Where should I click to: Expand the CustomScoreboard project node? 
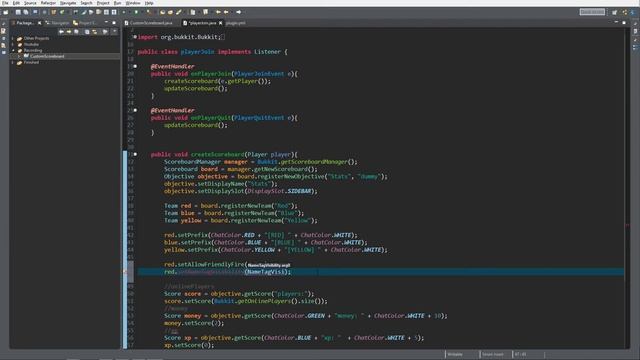(x=19, y=56)
